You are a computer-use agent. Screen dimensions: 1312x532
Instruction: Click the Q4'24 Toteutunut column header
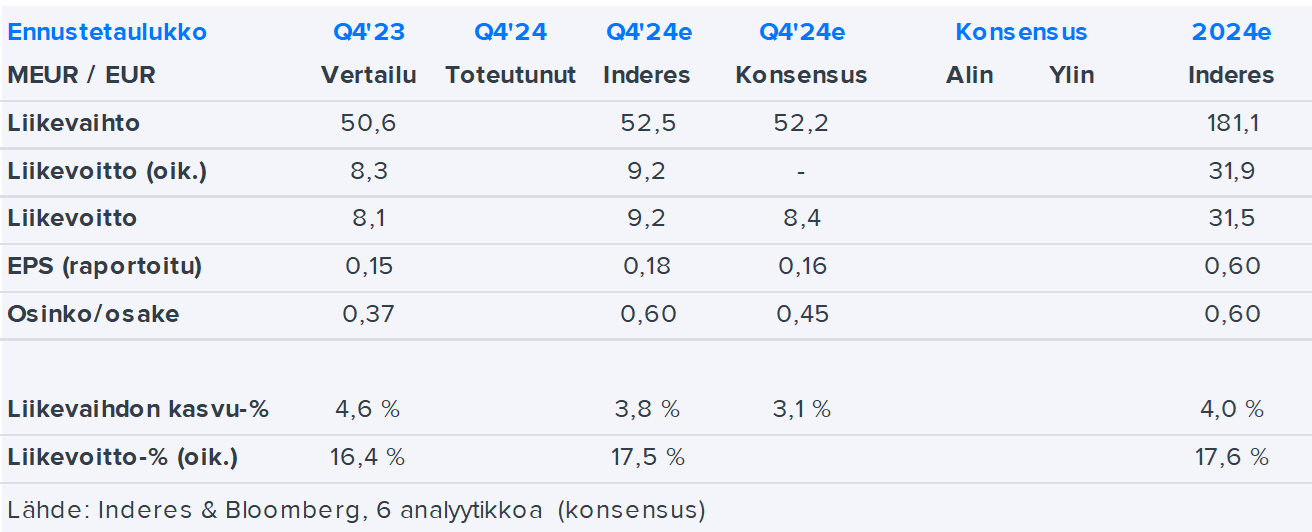[x=510, y=32]
